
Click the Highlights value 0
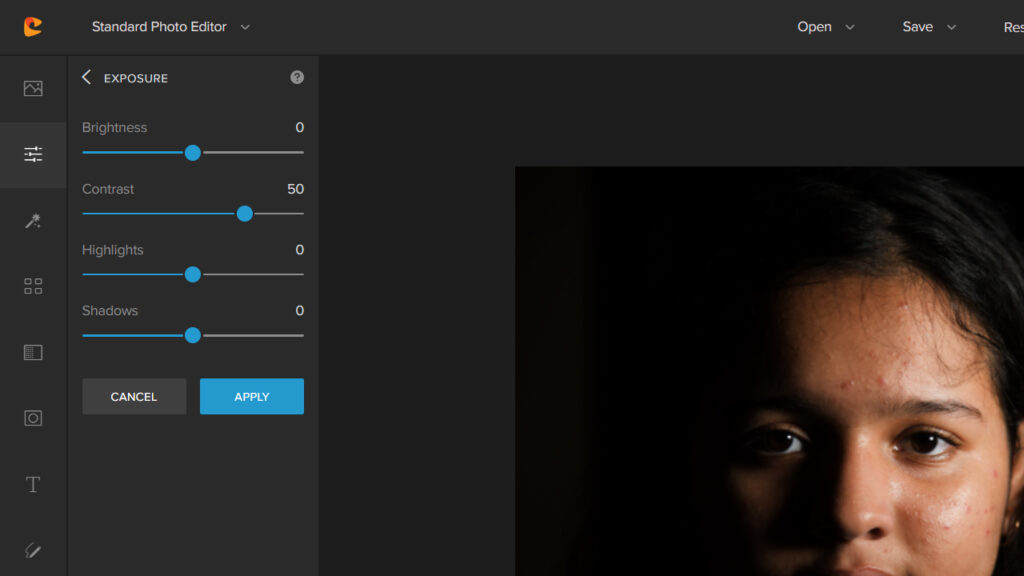click(x=300, y=249)
